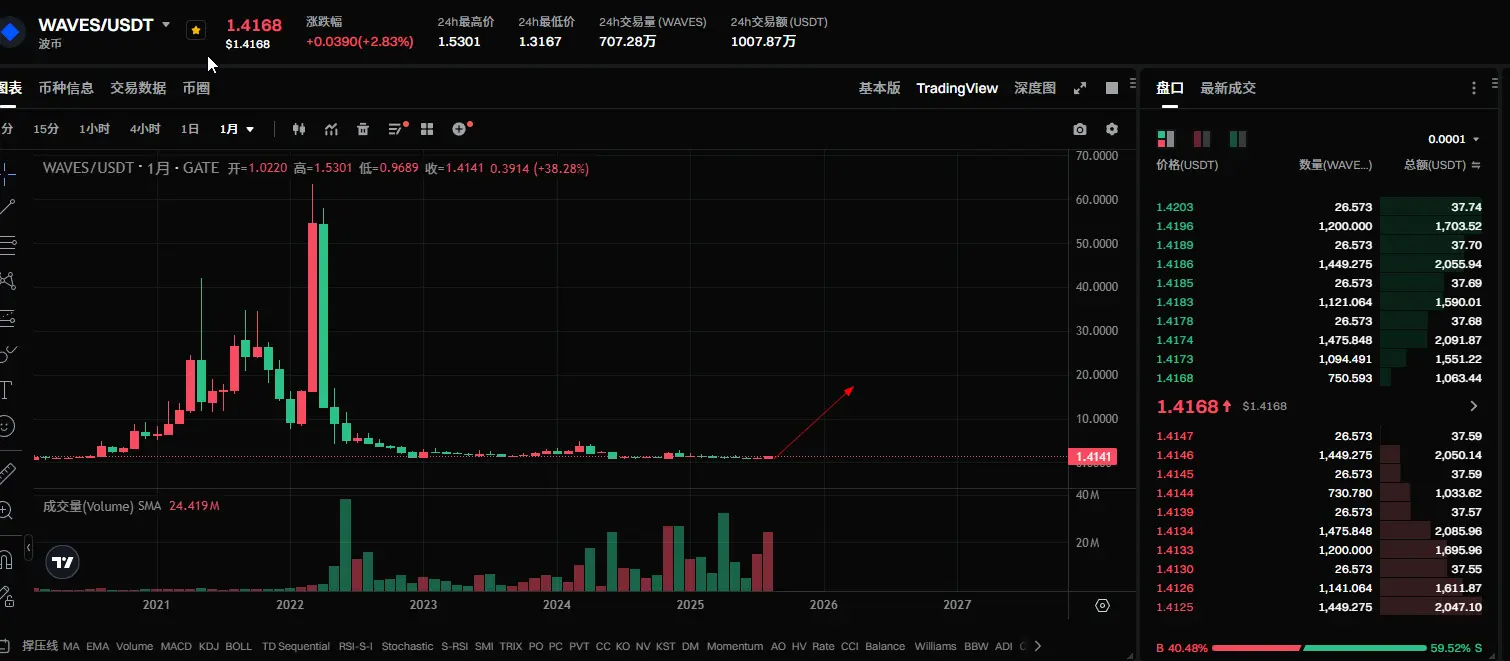
Task: Take a chart snapshot with camera icon
Action: pyautogui.click(x=1080, y=129)
